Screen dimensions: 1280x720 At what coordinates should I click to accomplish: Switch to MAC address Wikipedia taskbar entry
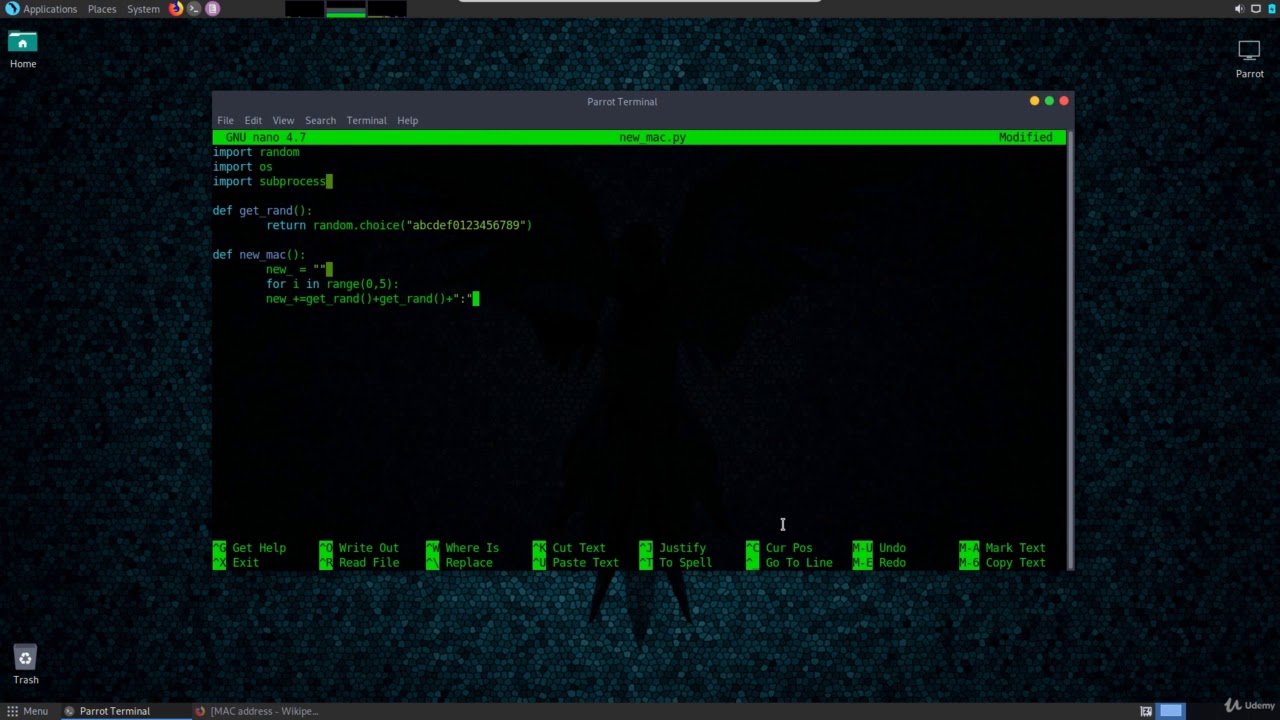pyautogui.click(x=257, y=711)
